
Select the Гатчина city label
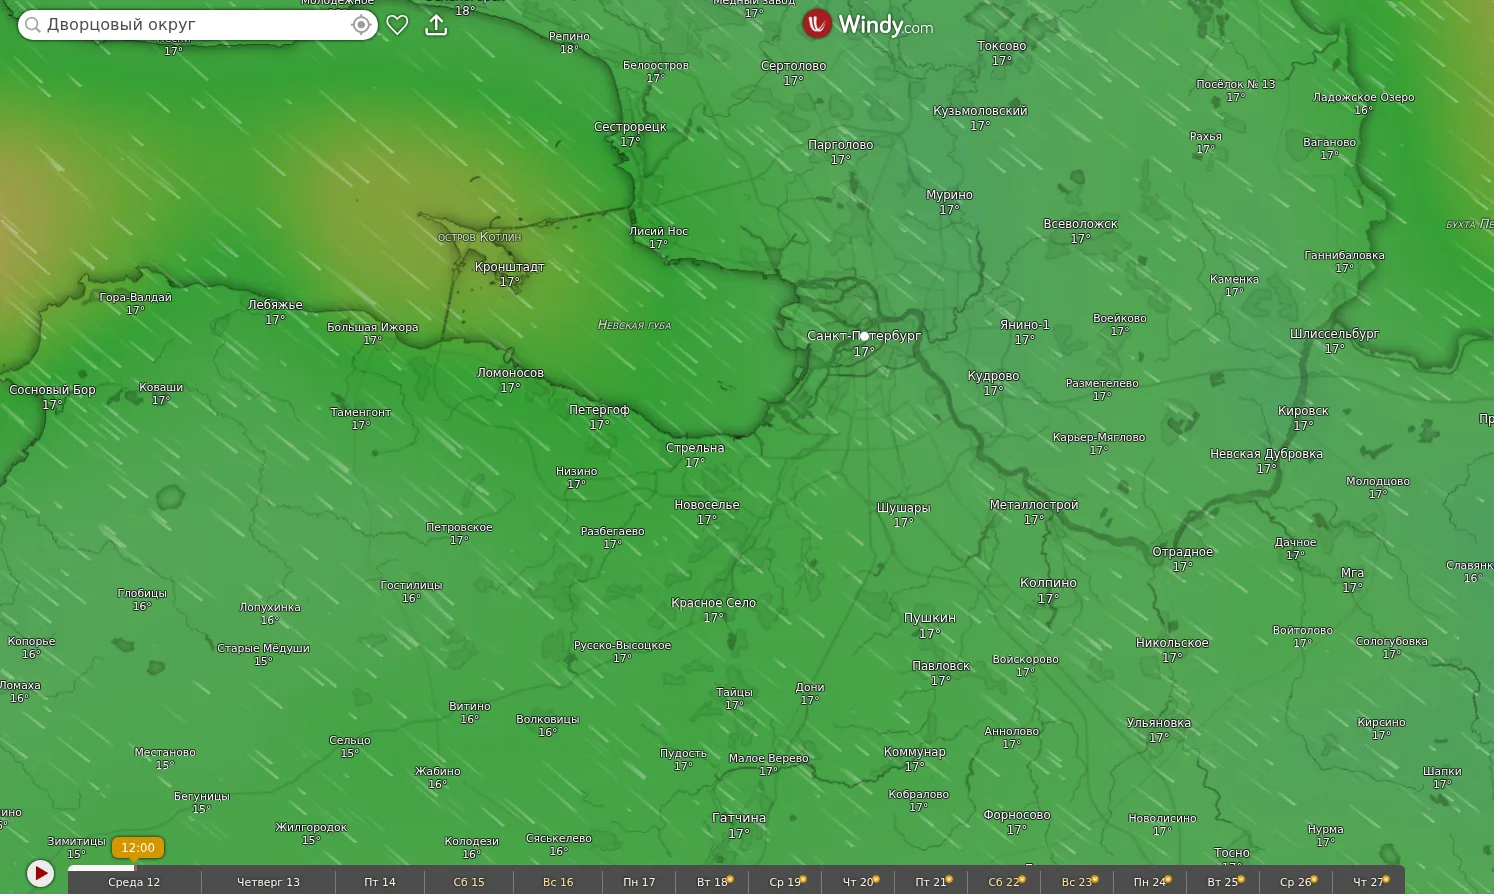click(739, 818)
